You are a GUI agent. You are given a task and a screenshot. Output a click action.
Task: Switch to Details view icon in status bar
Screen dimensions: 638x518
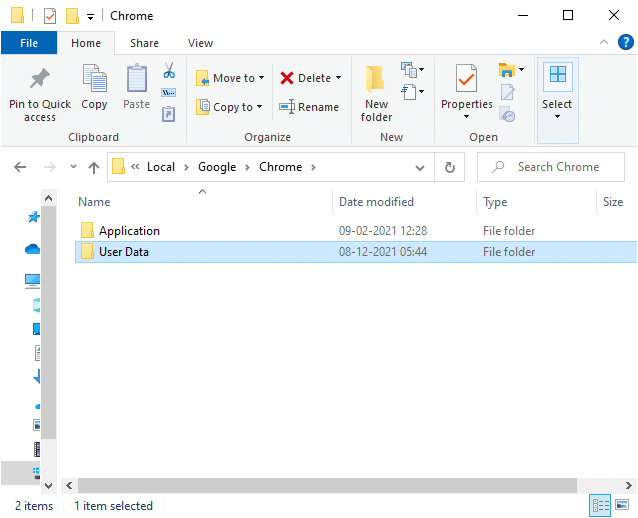tap(601, 505)
